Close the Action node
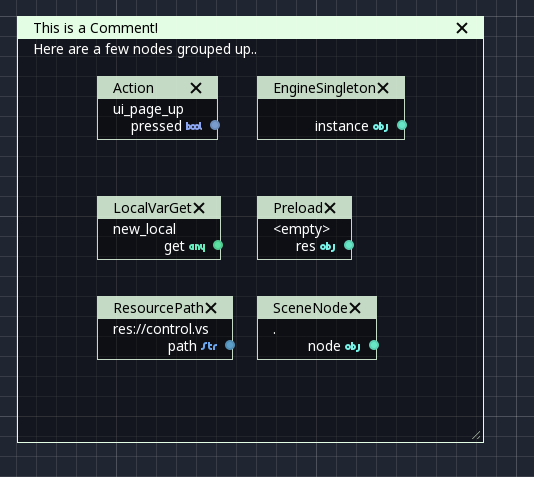The height and width of the screenshot is (477, 534). [x=196, y=88]
